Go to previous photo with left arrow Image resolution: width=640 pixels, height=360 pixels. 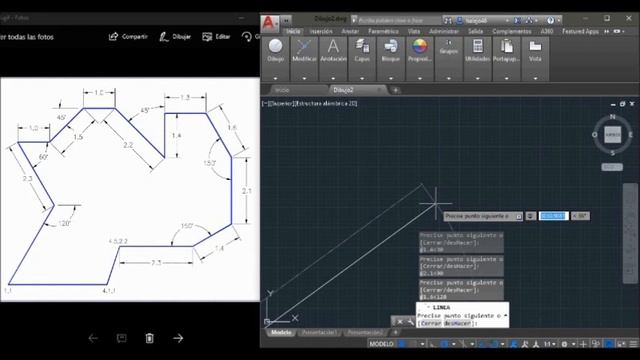(93, 338)
